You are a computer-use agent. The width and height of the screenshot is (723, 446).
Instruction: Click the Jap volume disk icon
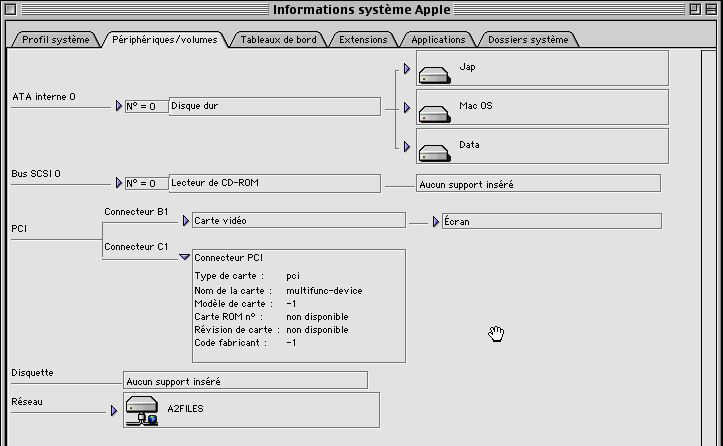tap(434, 75)
